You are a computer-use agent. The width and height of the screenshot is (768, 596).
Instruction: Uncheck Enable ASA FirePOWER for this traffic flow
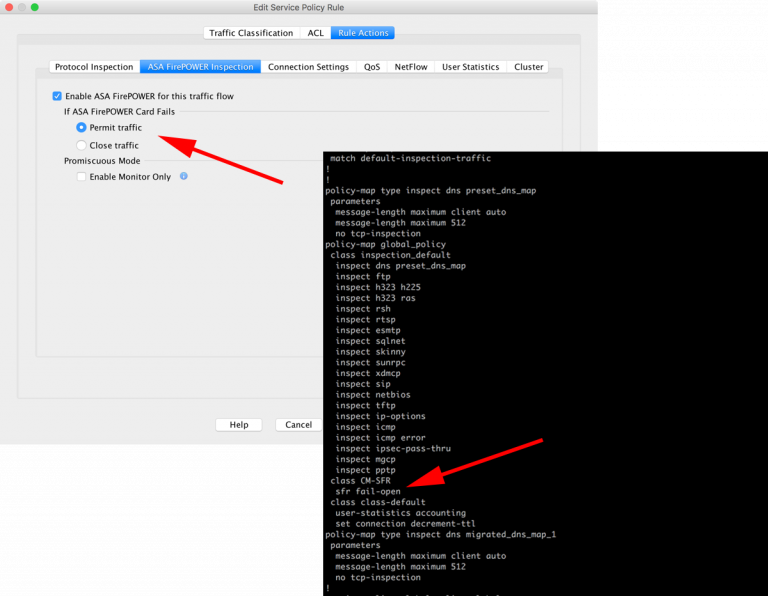57,96
